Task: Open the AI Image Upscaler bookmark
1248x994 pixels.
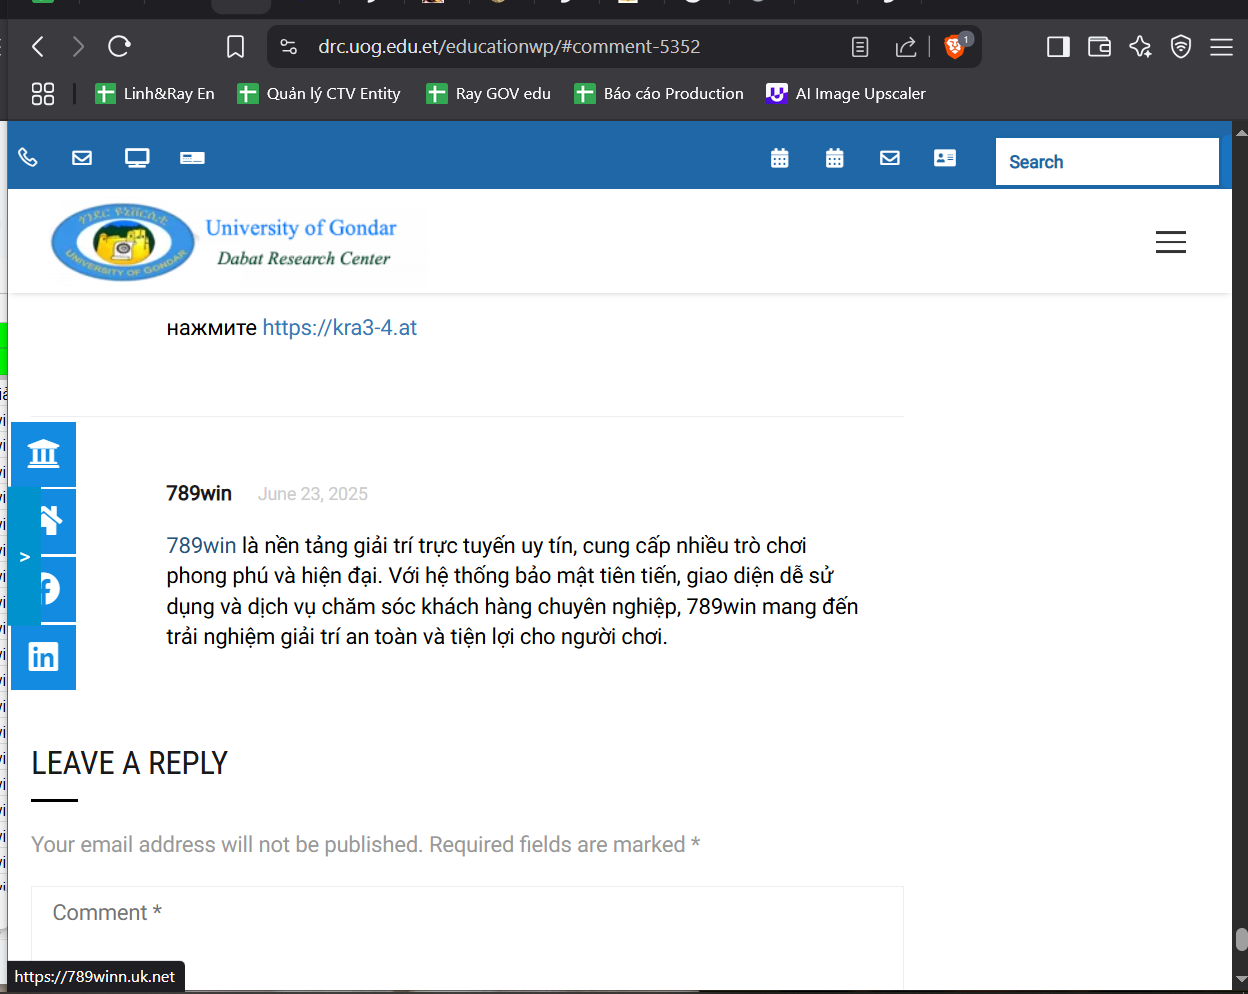Action: coord(846,94)
